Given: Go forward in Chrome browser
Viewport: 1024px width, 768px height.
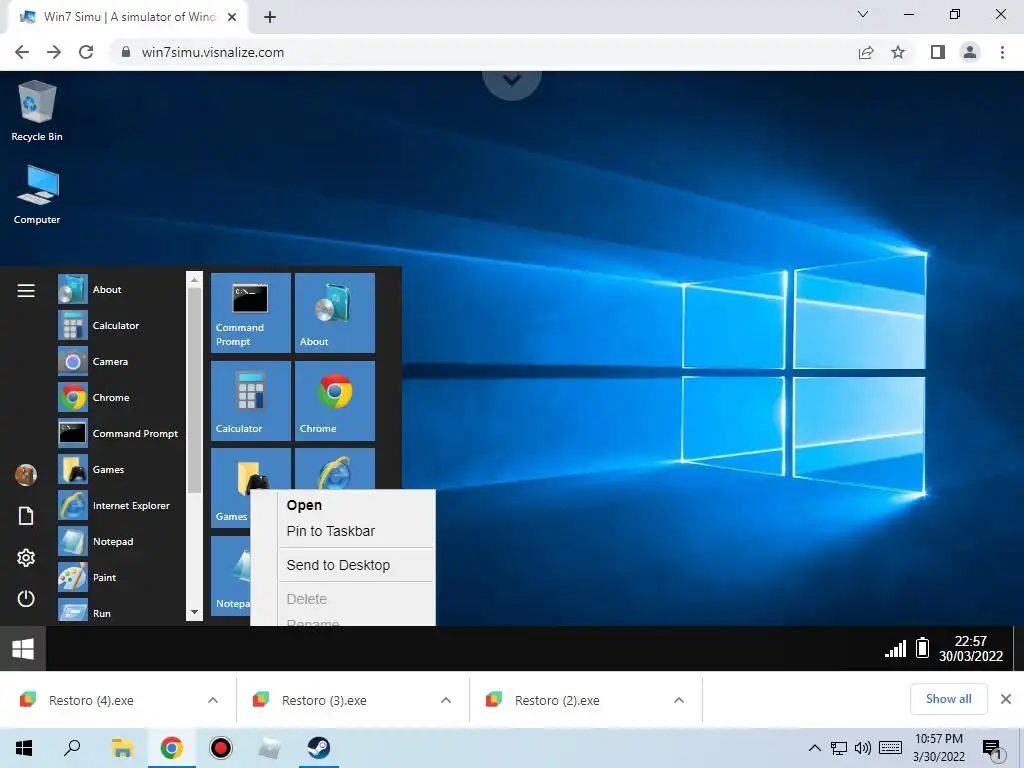Looking at the screenshot, I should (54, 52).
